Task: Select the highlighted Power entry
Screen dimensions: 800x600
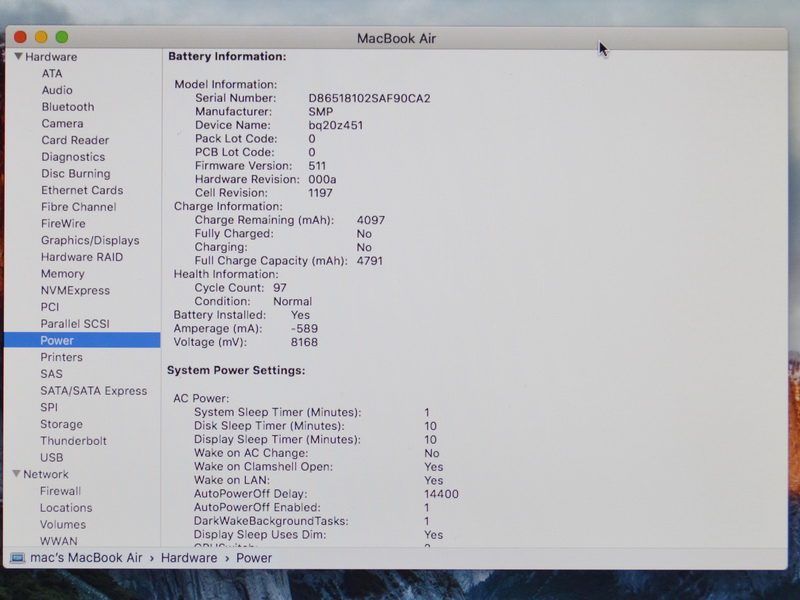Action: coord(82,340)
